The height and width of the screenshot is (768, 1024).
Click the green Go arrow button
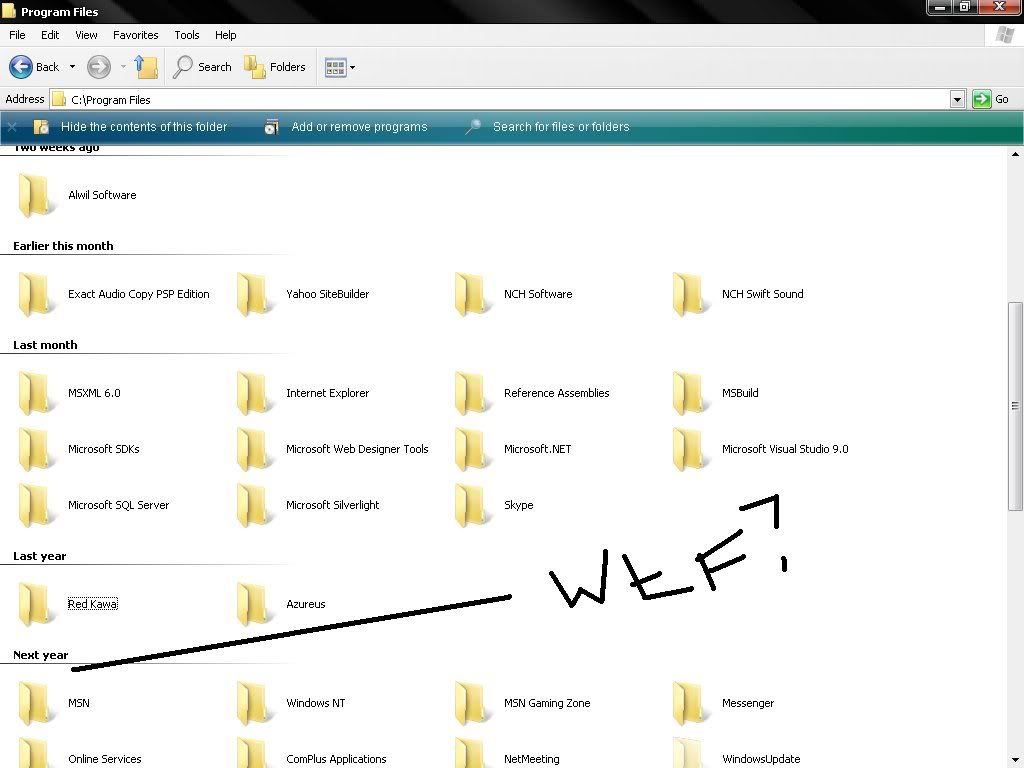[x=982, y=99]
